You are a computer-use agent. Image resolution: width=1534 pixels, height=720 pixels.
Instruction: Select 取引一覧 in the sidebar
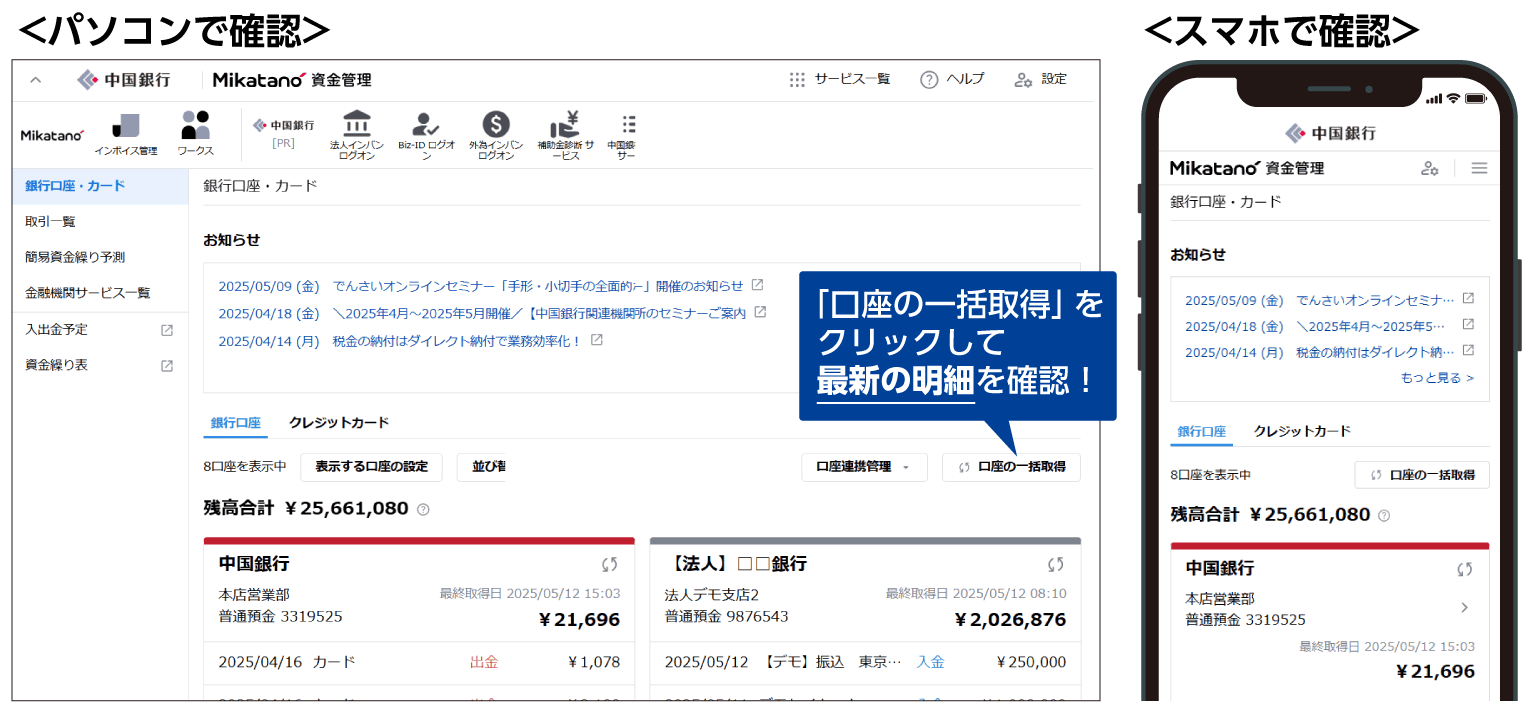(50, 221)
